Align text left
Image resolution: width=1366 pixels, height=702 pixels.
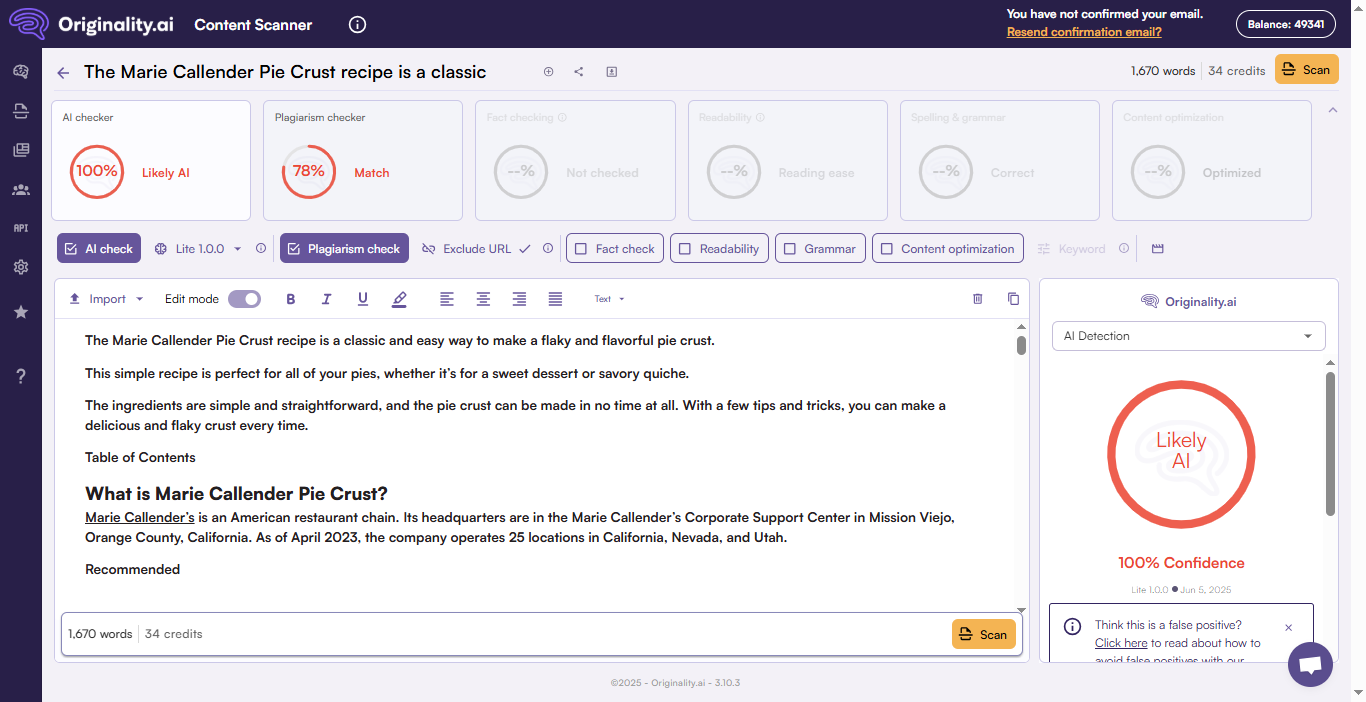coord(447,299)
